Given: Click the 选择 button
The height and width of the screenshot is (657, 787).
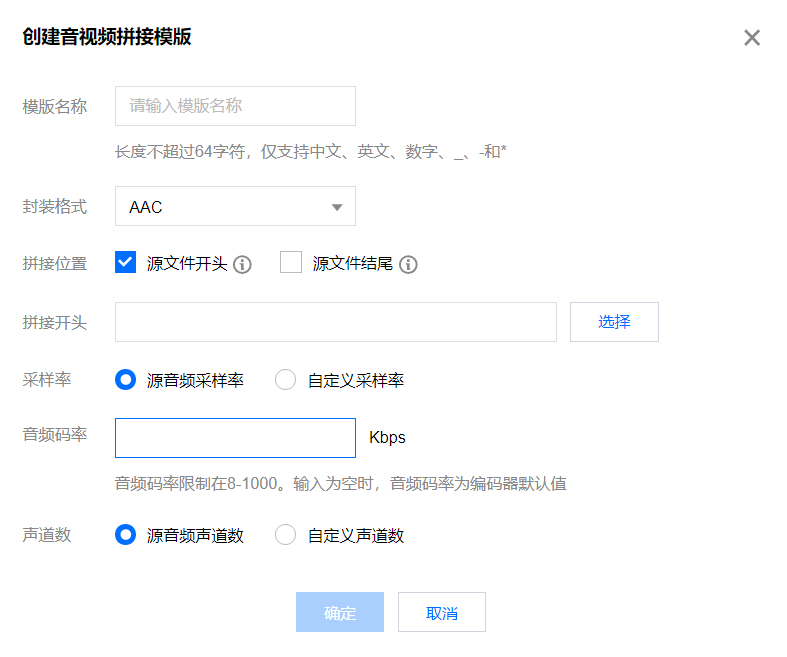Looking at the screenshot, I should [614, 322].
